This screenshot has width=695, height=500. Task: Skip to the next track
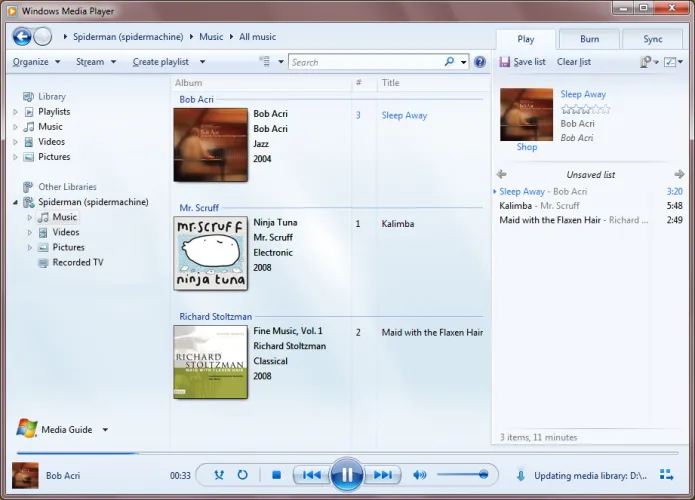[x=382, y=475]
